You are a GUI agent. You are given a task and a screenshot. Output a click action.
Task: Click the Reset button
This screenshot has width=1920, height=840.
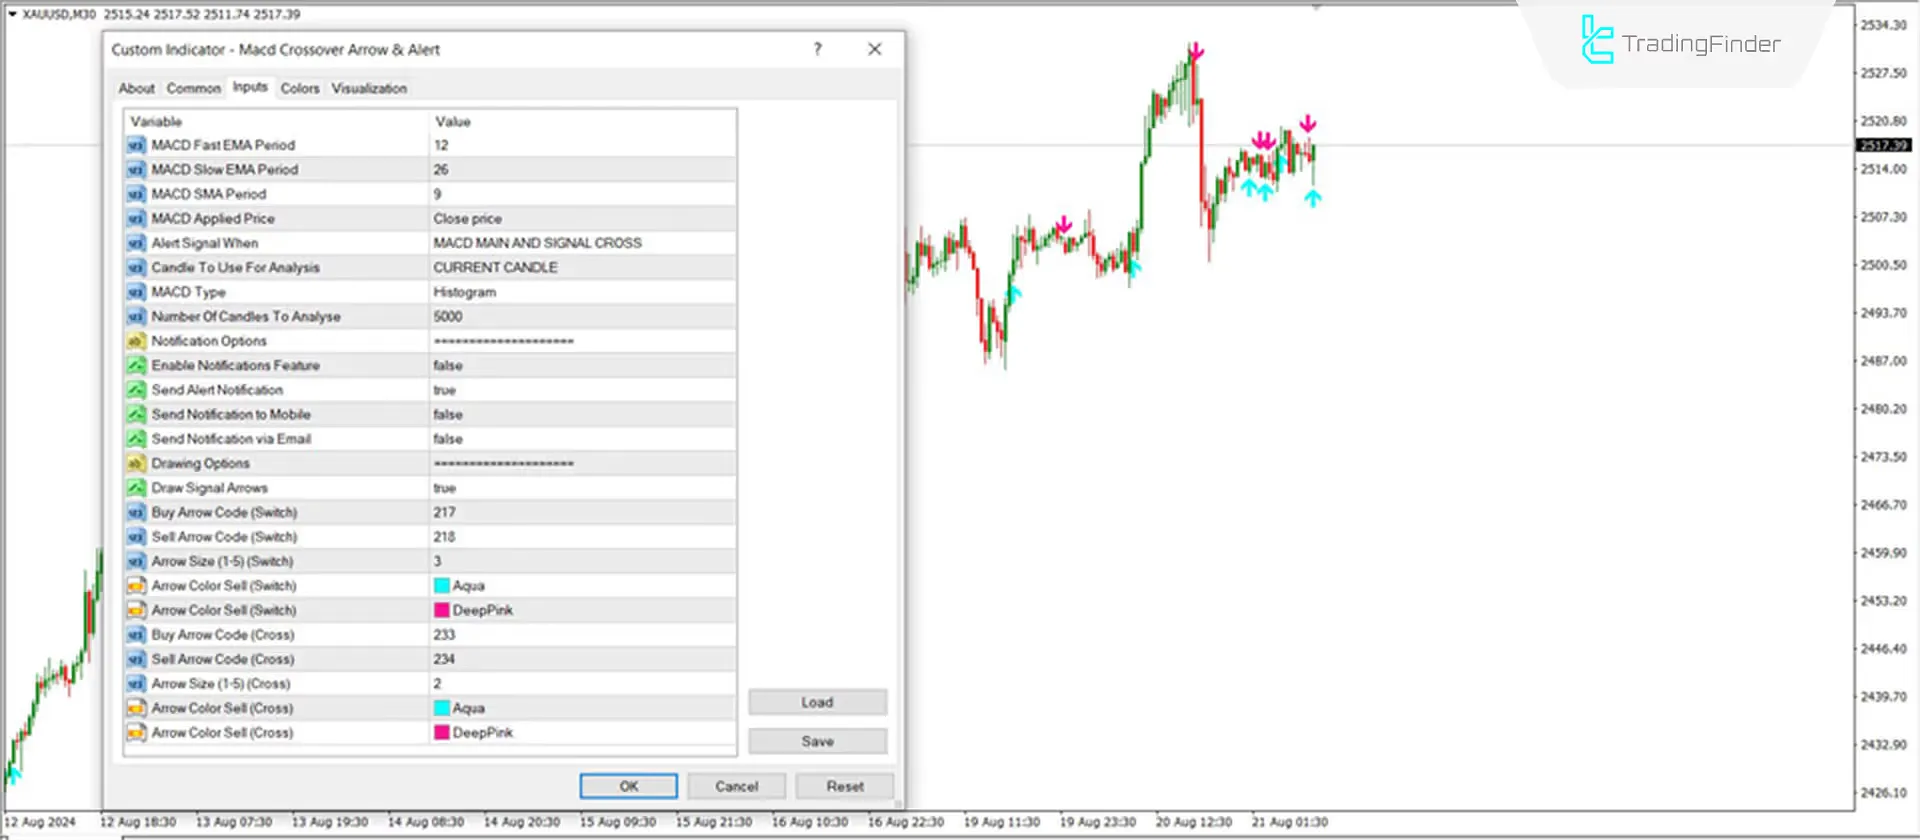[845, 786]
